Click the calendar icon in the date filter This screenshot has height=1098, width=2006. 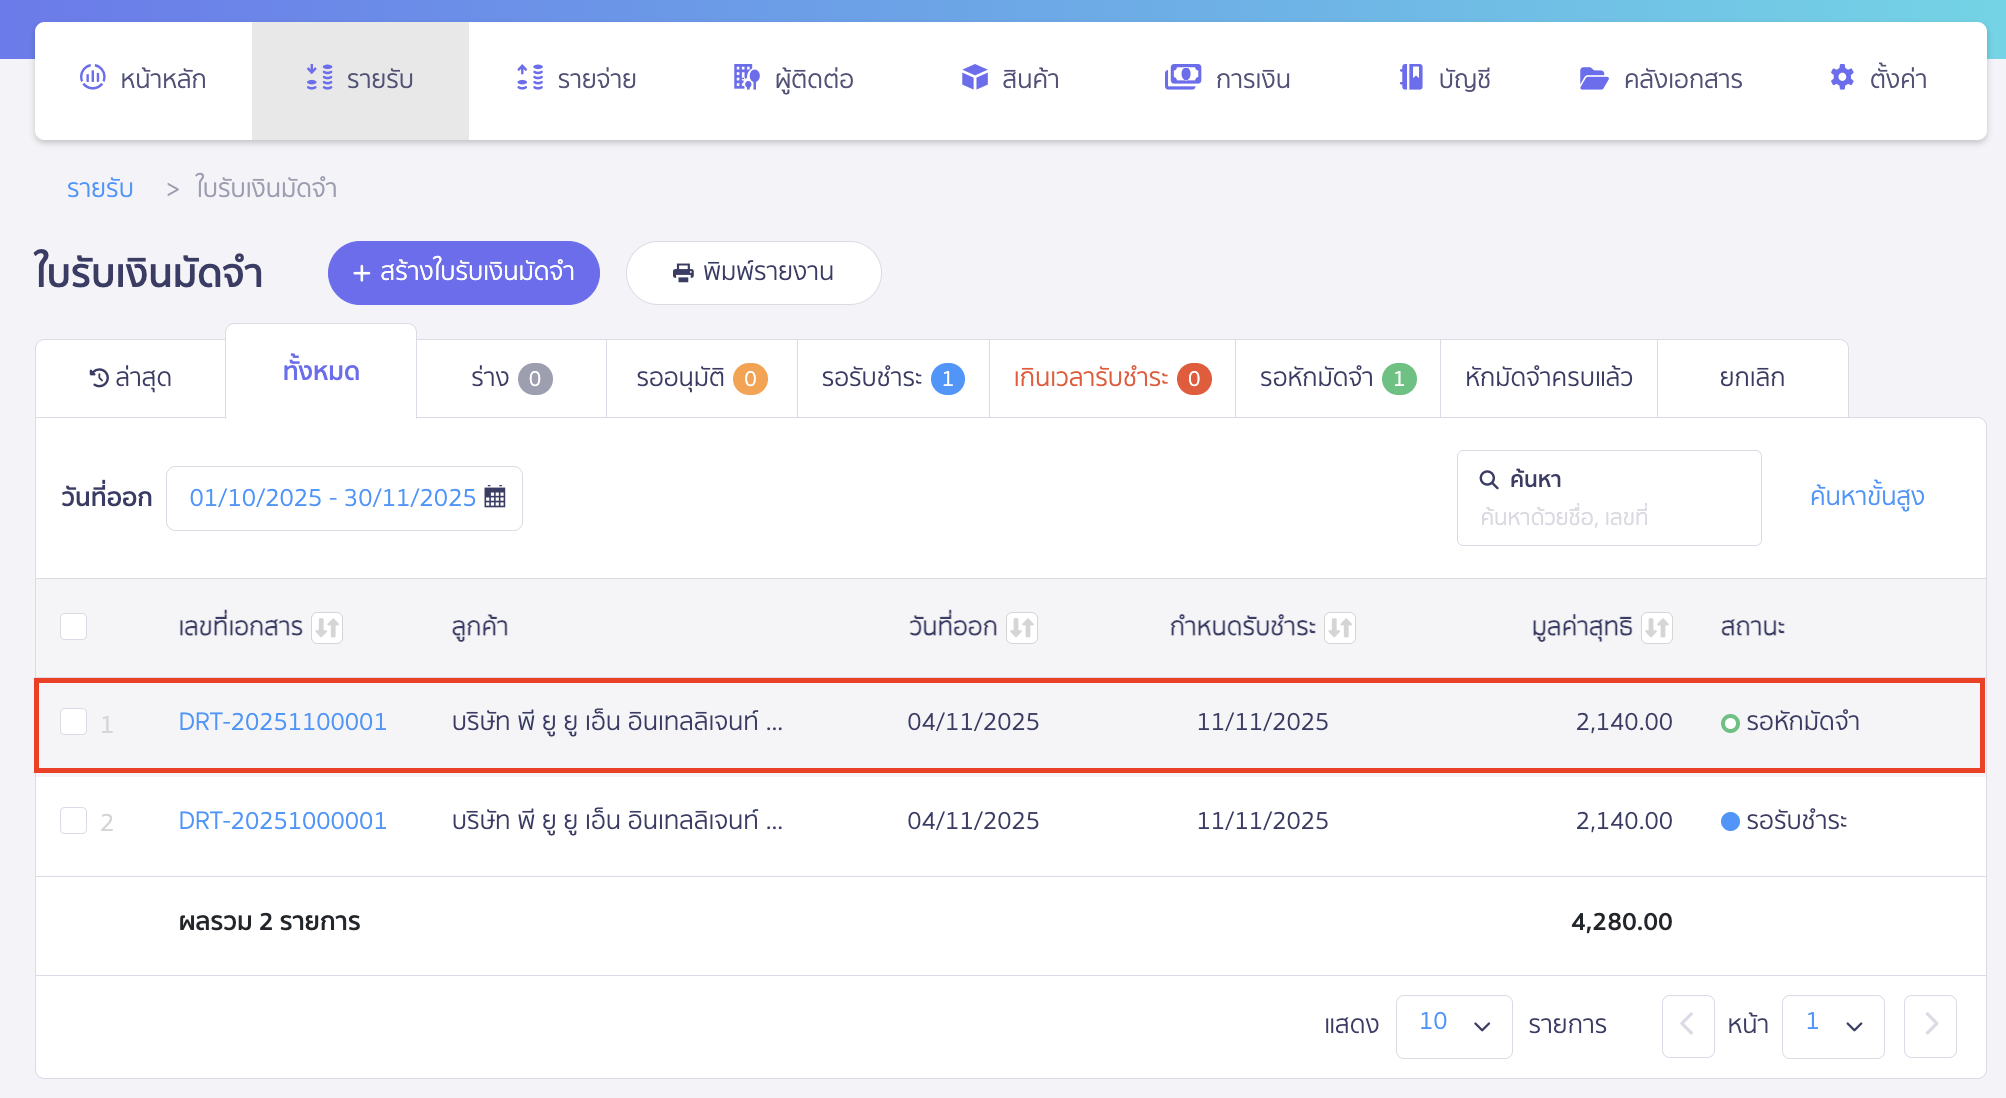point(497,497)
